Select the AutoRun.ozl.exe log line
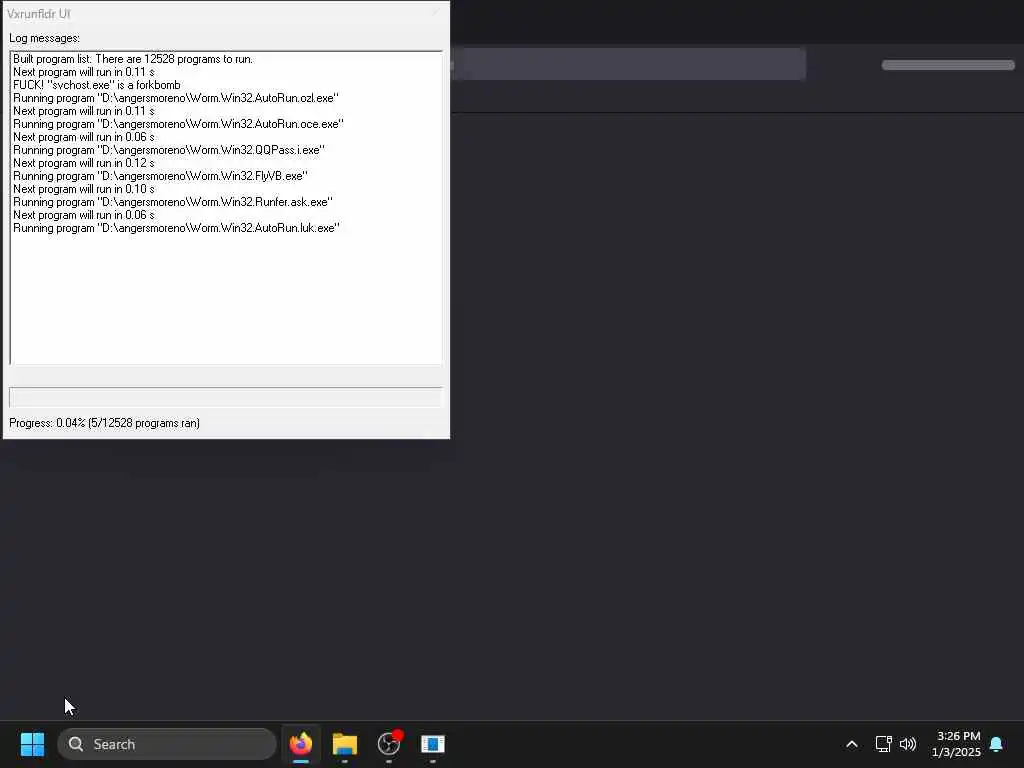The width and height of the screenshot is (1024, 768). tap(176, 98)
